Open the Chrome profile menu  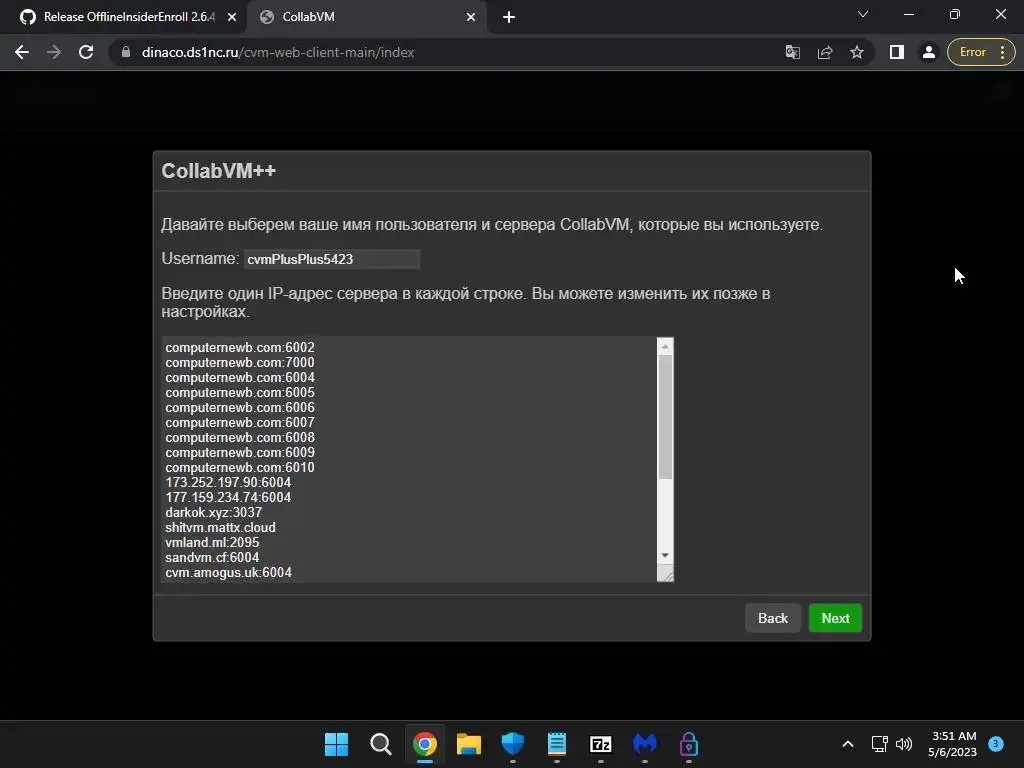[x=928, y=52]
